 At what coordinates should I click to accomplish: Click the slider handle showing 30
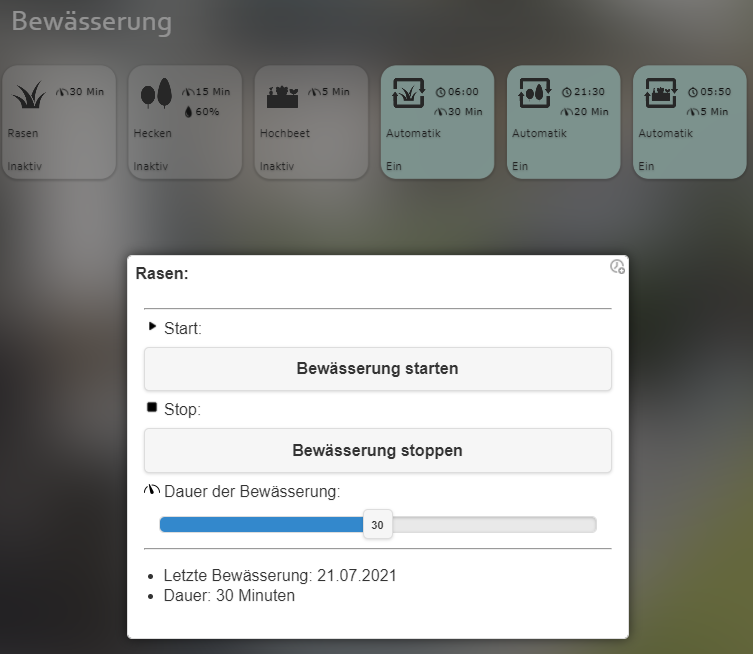(x=377, y=525)
